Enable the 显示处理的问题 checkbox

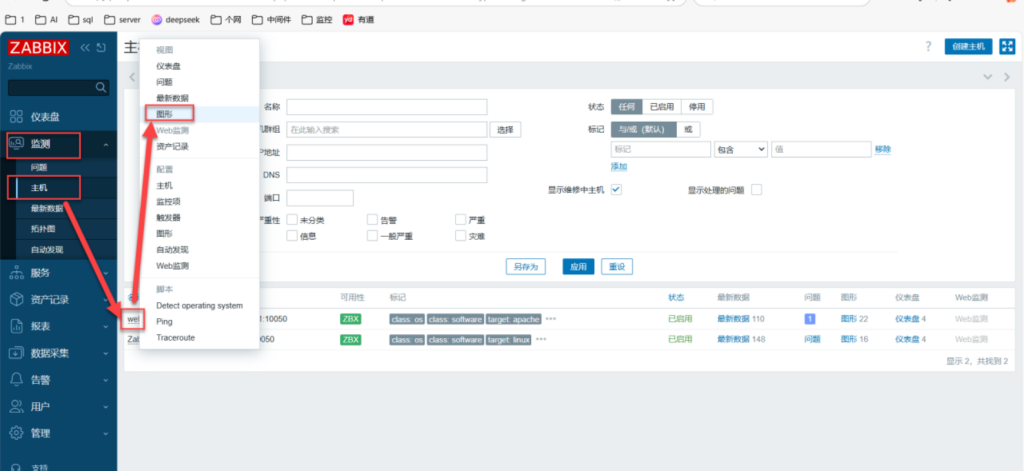[x=756, y=190]
